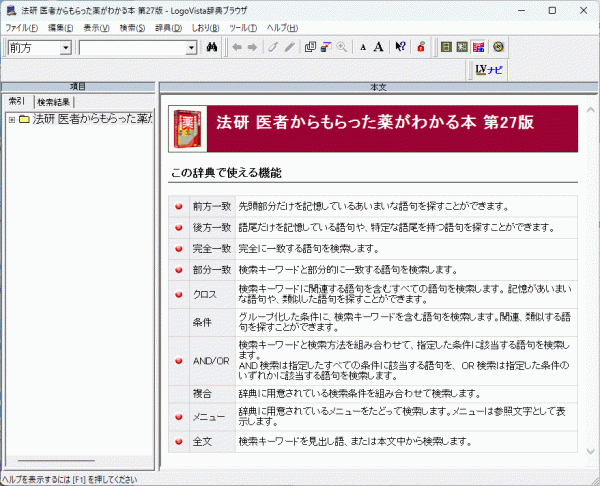Click the red bullet beside クロス

[x=179, y=295]
